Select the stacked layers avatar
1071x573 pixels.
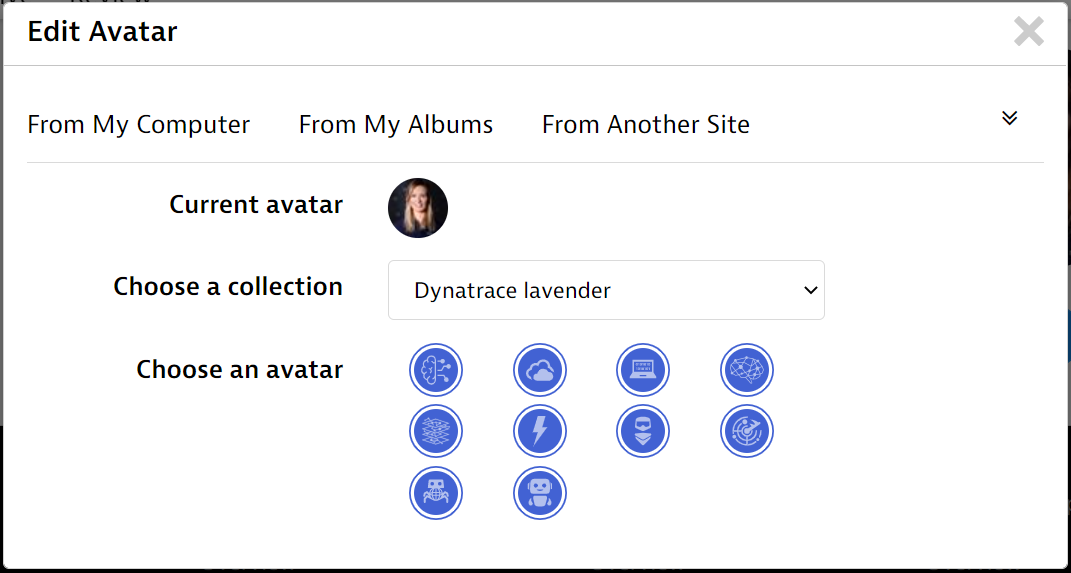(x=436, y=432)
